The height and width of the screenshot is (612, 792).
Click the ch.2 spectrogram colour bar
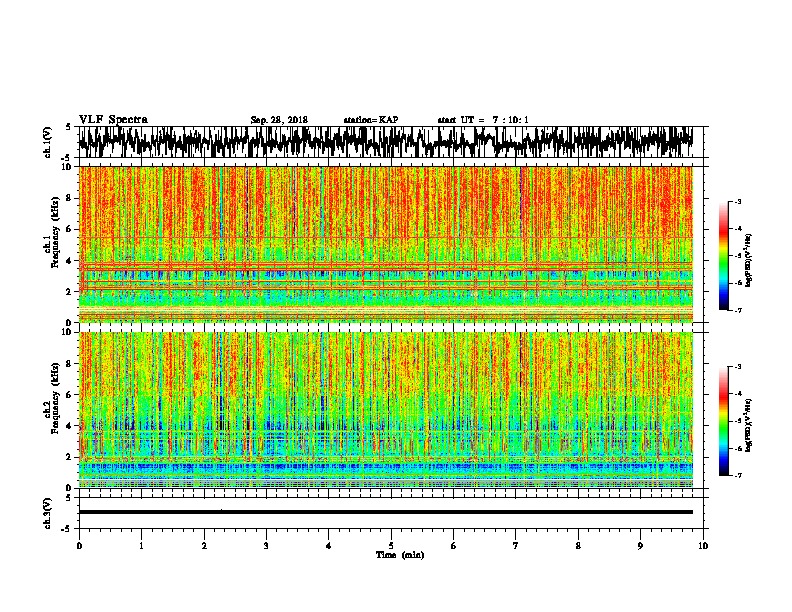[723, 421]
